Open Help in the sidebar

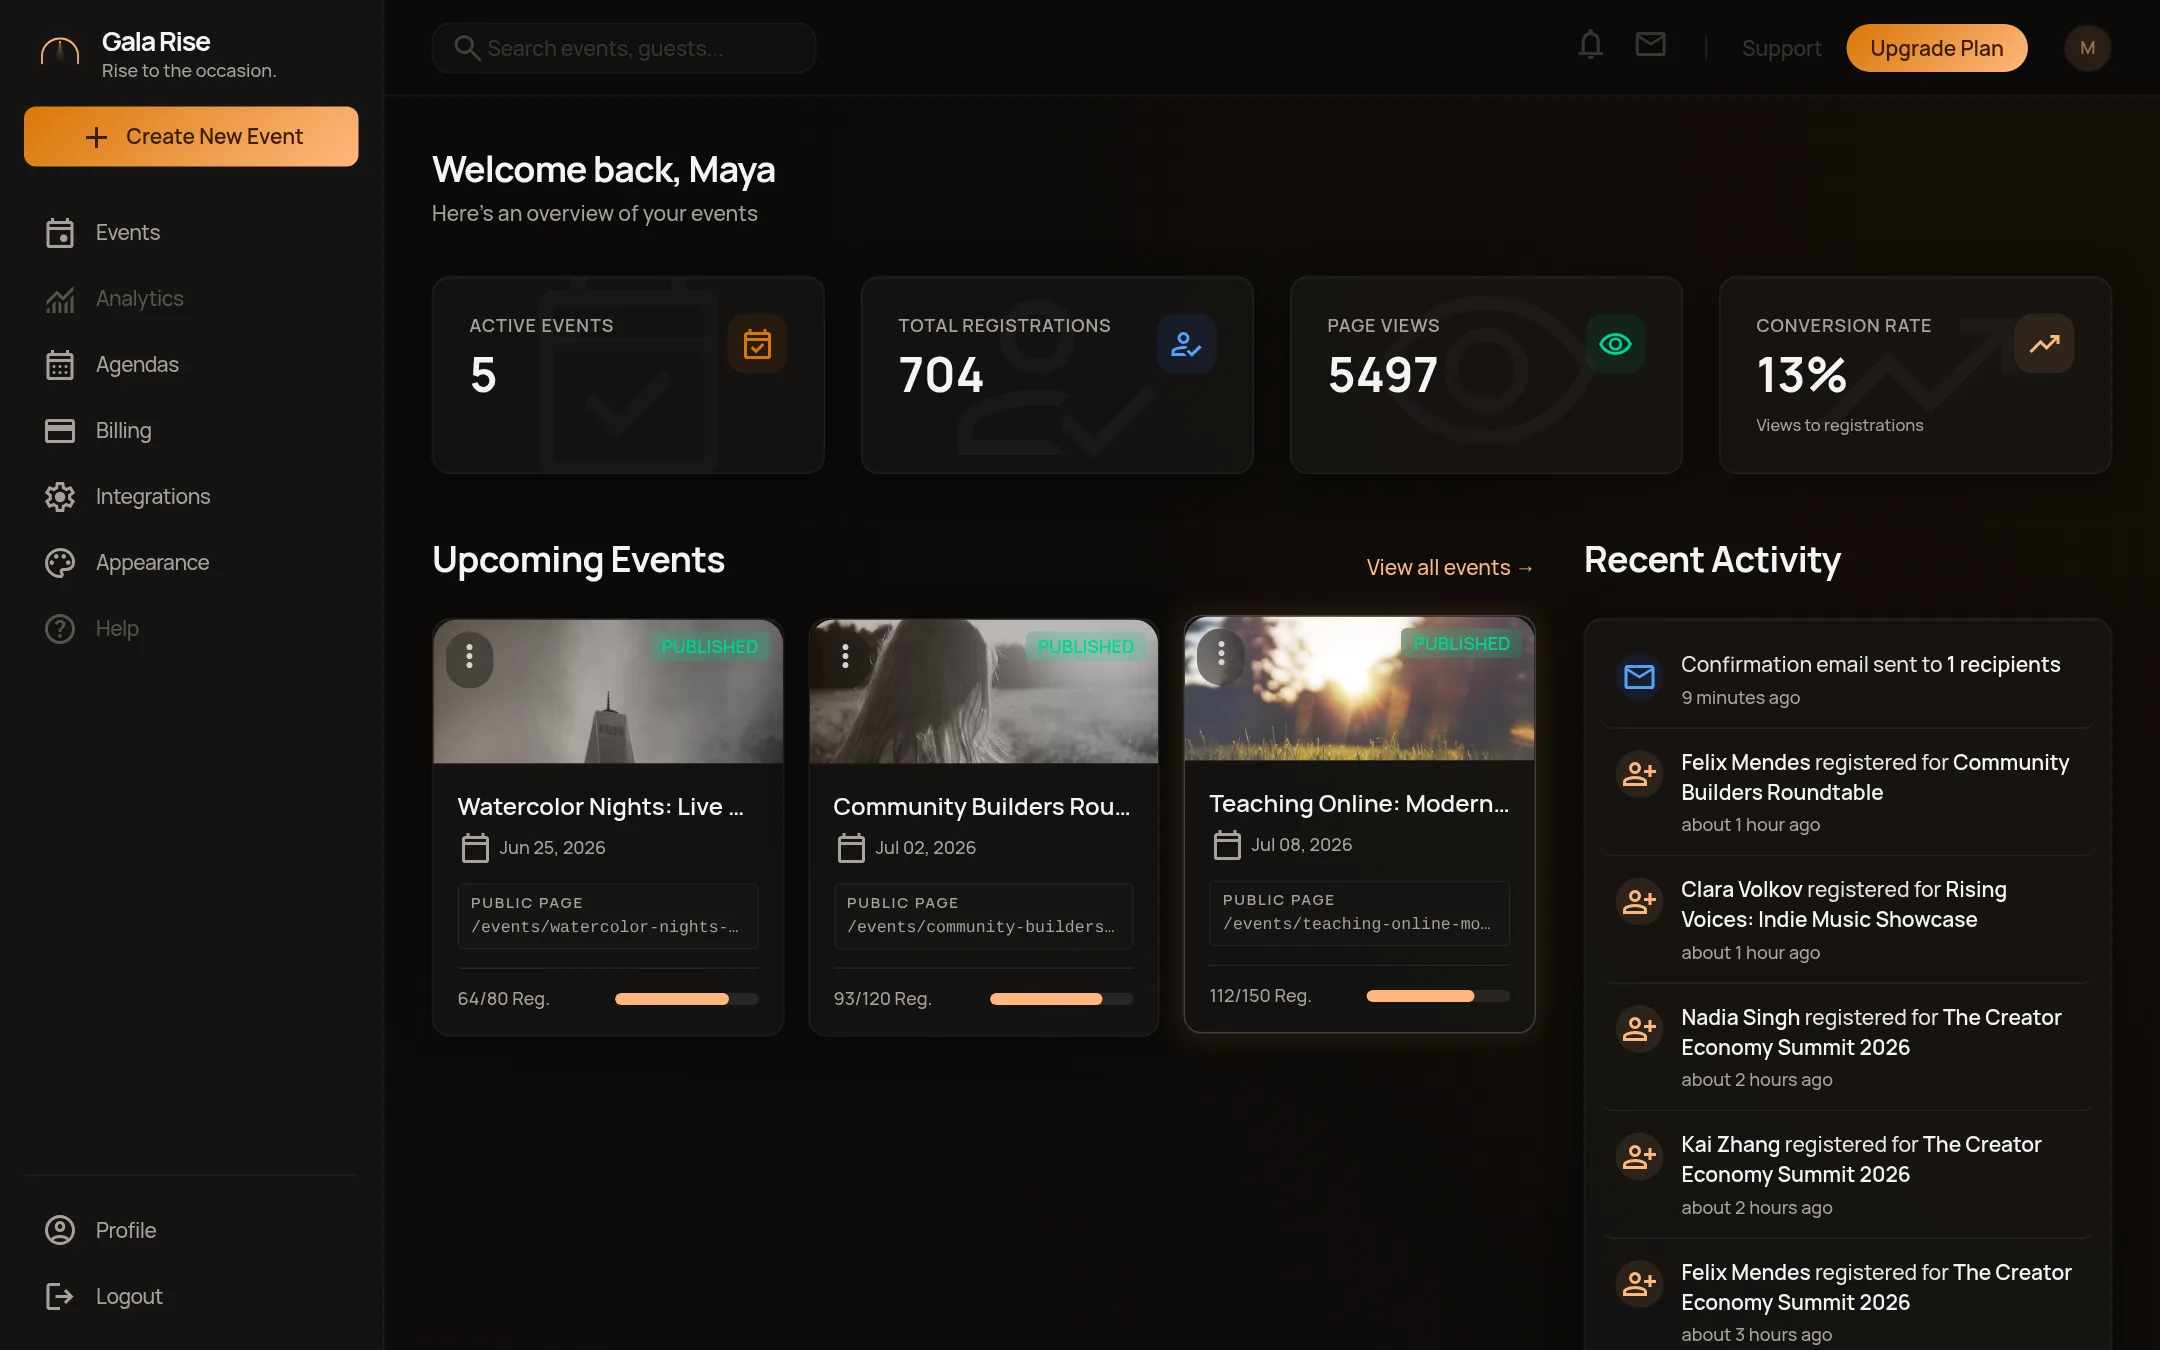pos(192,629)
